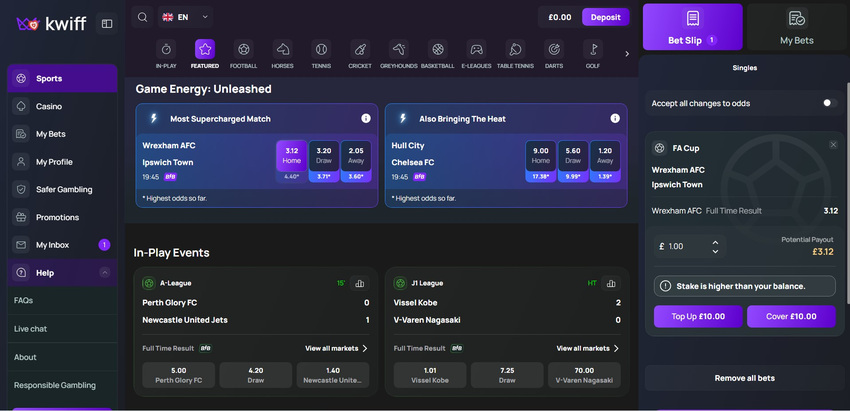Click the Top Up £10.00 button
Image resolution: width=850 pixels, height=411 pixels.
698,316
